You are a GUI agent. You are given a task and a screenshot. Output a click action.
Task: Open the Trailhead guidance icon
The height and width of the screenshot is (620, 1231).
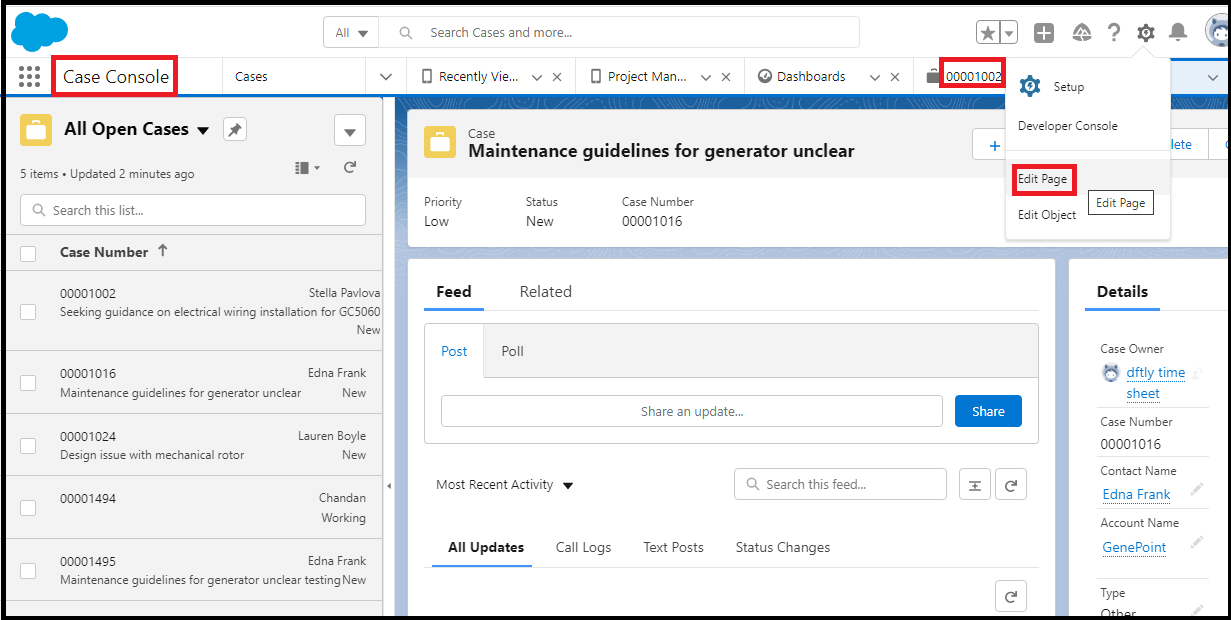tap(1082, 33)
